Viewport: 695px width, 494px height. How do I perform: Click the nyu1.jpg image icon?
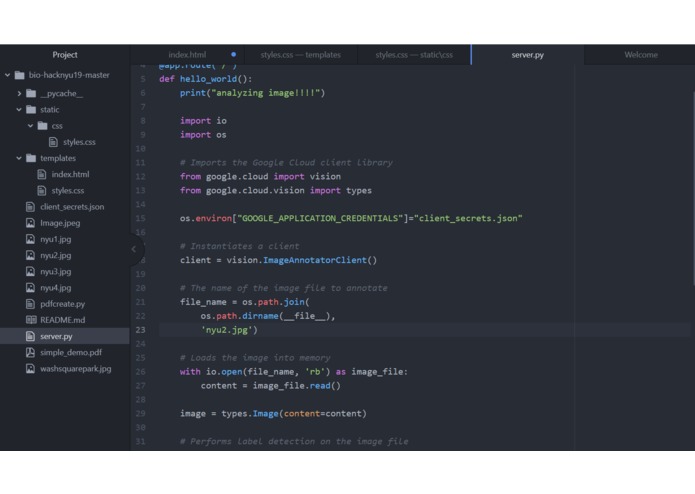30,239
